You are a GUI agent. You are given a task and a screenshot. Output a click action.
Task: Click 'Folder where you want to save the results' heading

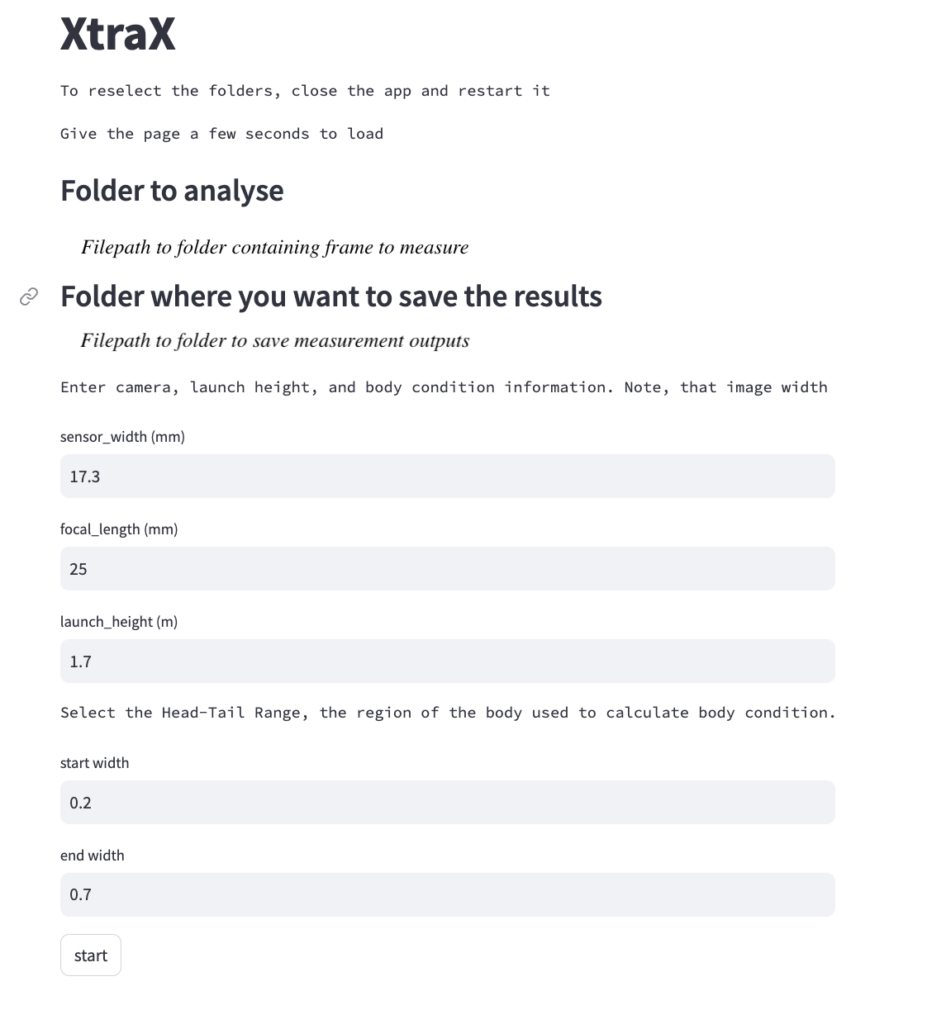tap(331, 296)
